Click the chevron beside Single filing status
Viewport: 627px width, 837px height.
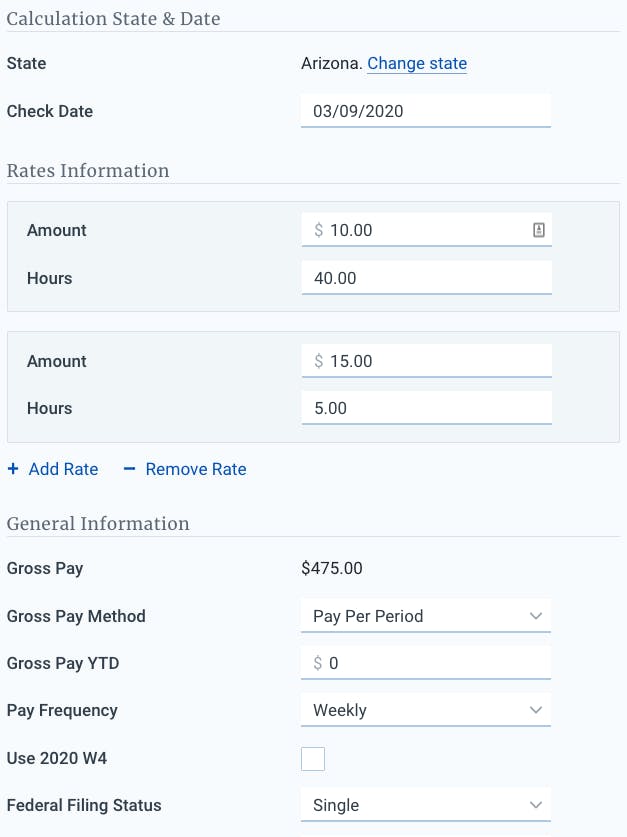tap(537, 804)
